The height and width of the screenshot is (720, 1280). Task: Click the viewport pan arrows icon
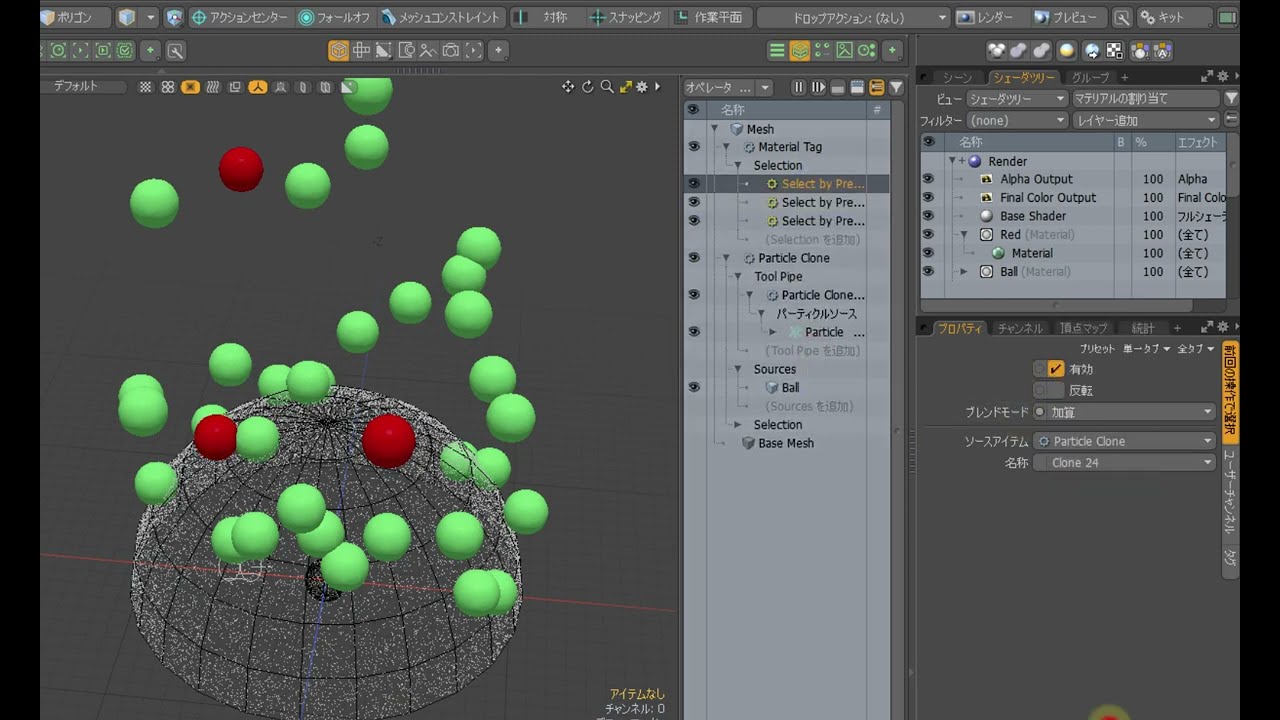coord(568,87)
